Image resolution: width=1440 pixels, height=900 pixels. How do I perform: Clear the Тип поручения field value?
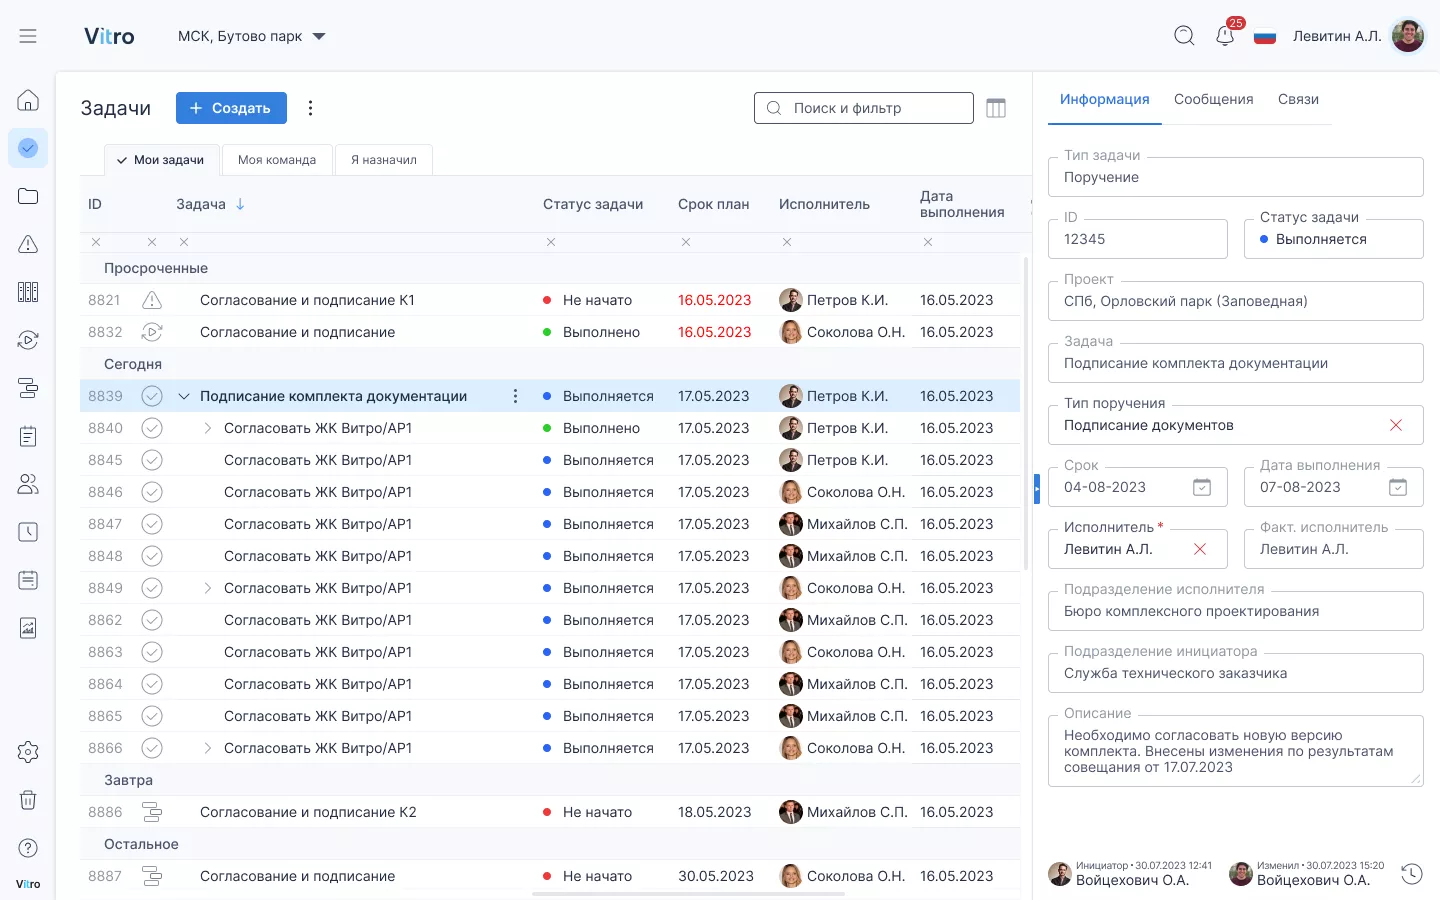pyautogui.click(x=1396, y=425)
